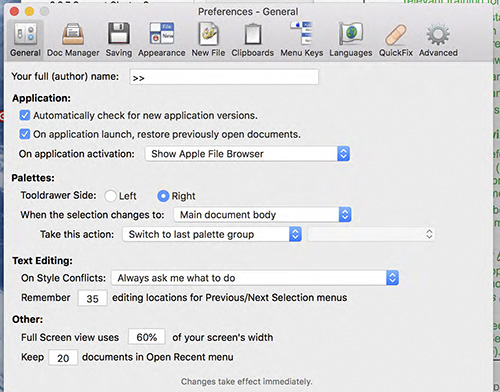Select Left tooldrawer side

tap(110, 196)
